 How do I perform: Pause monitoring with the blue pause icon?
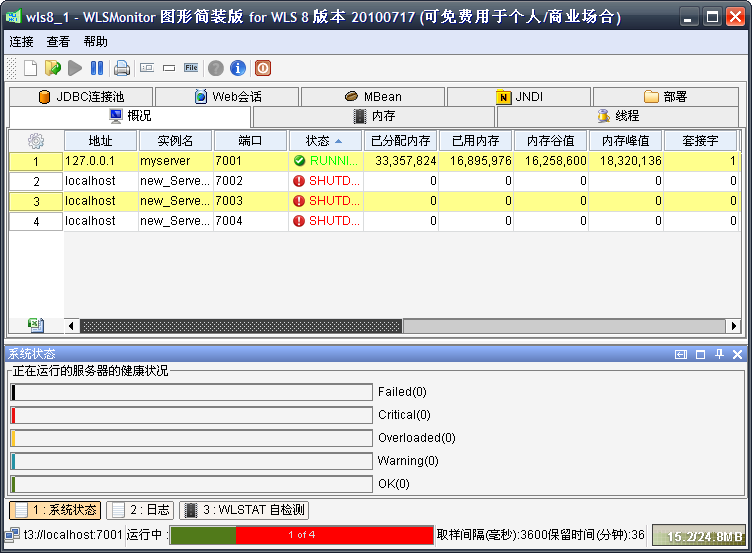97,68
